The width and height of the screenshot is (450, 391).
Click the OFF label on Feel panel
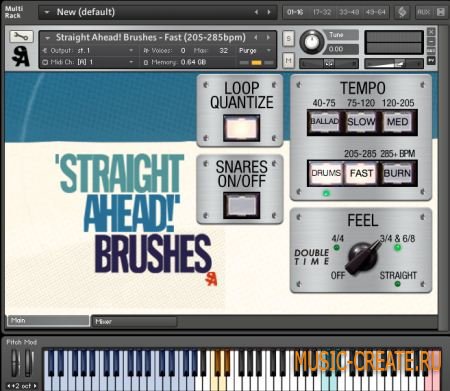338,276
